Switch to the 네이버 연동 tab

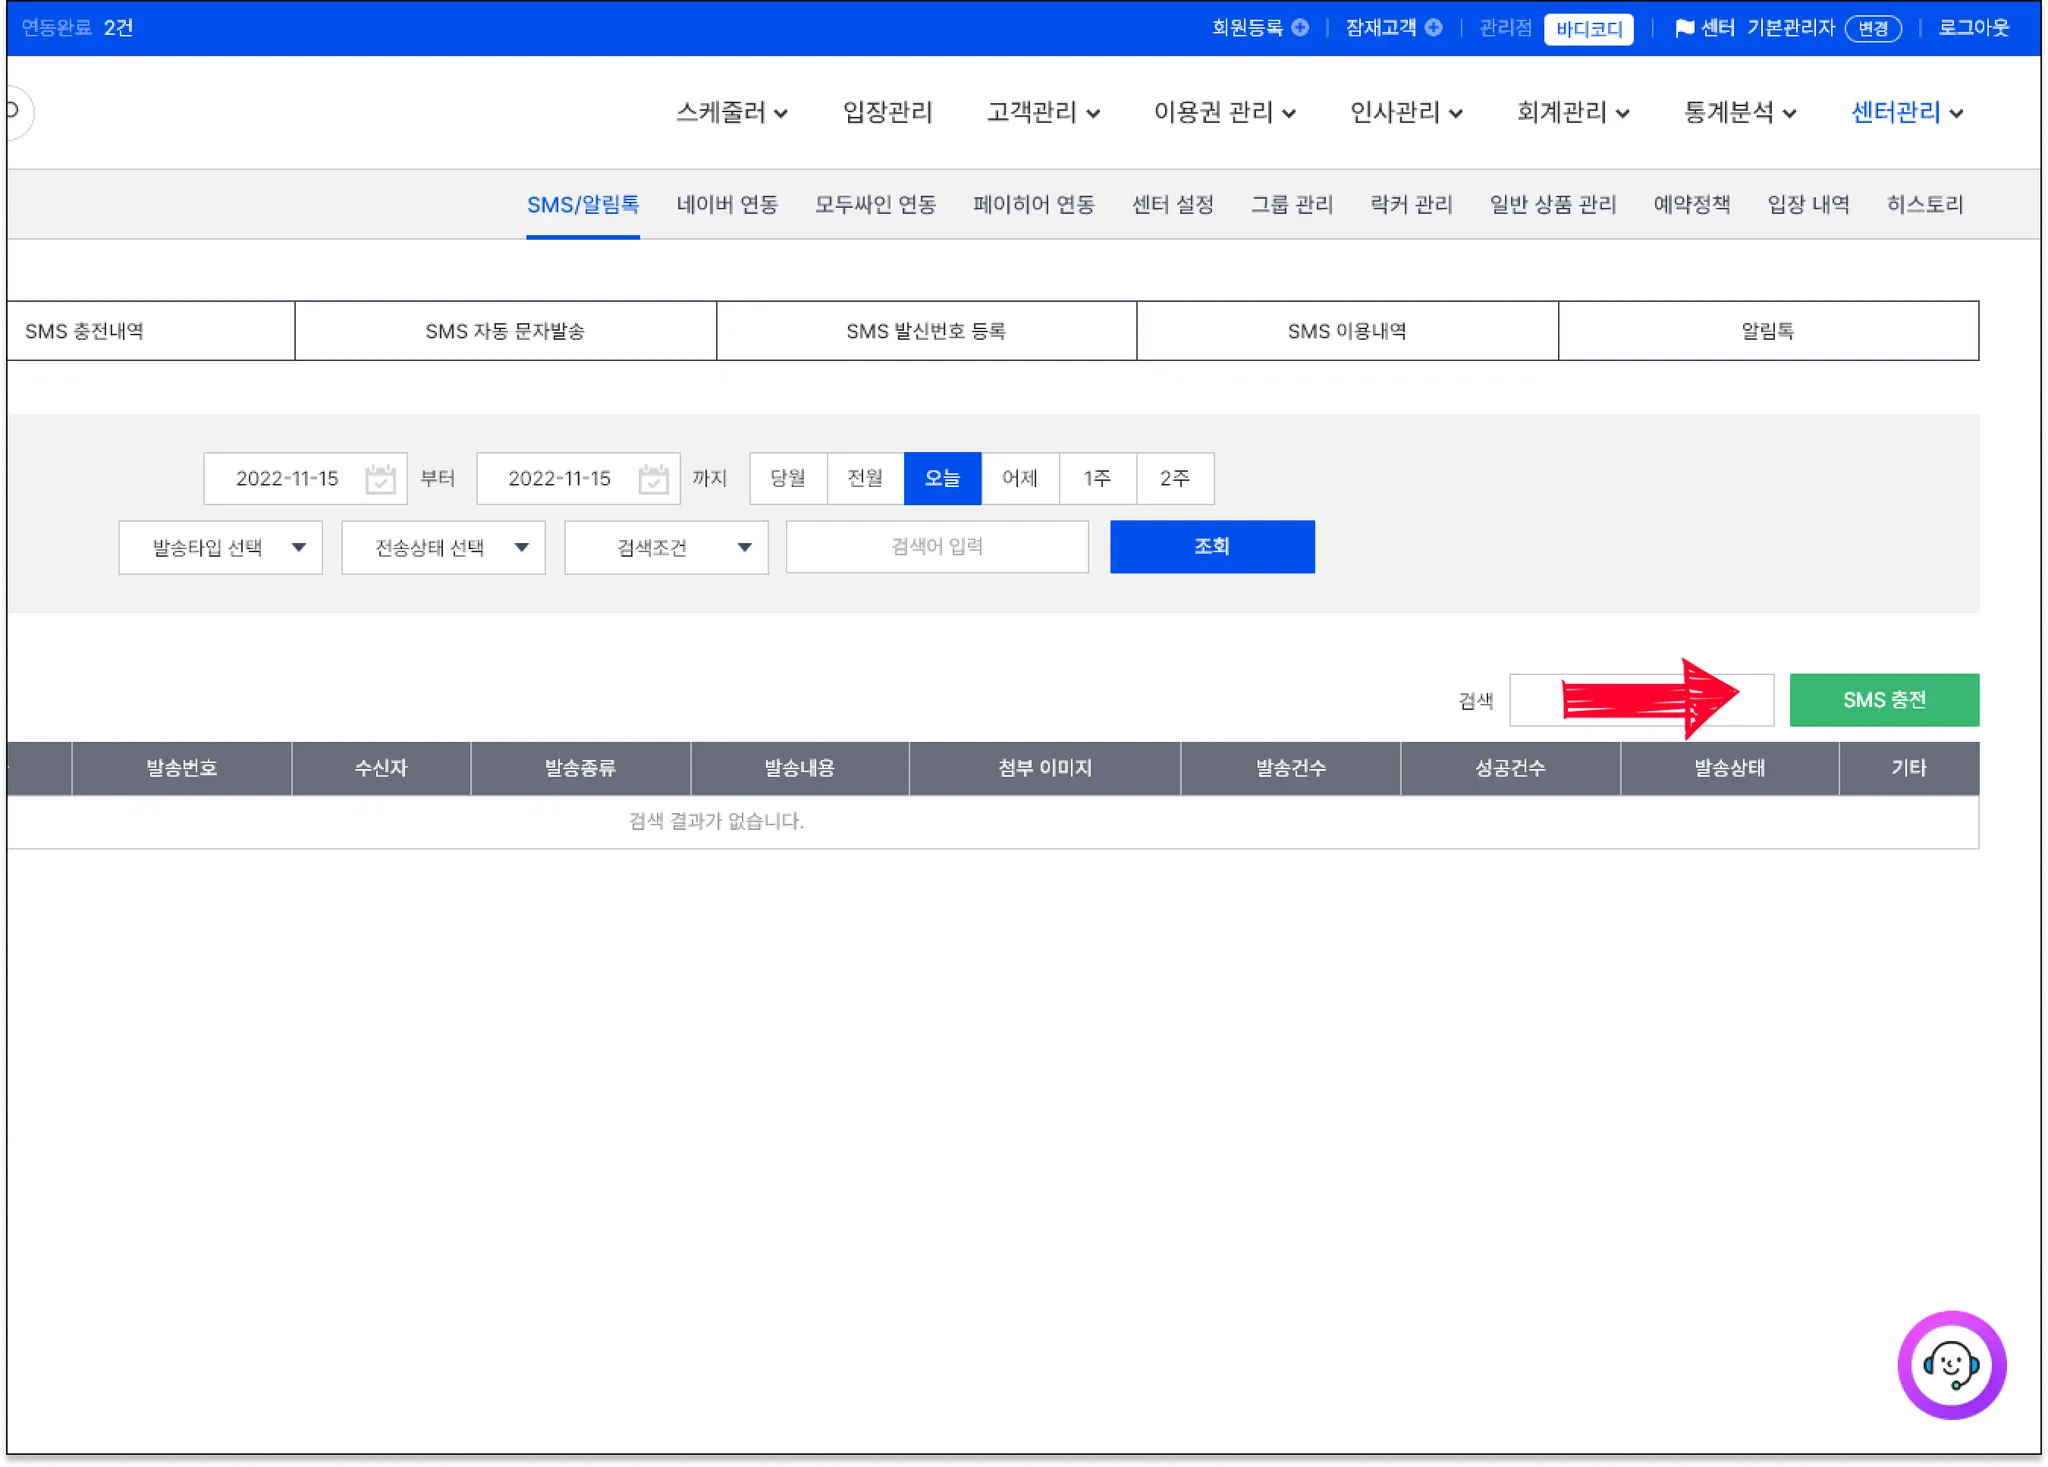727,205
